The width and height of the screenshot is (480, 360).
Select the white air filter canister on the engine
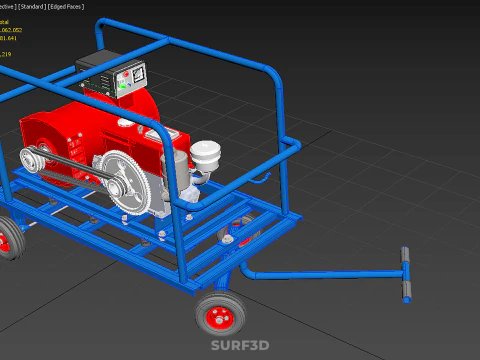click(x=205, y=156)
